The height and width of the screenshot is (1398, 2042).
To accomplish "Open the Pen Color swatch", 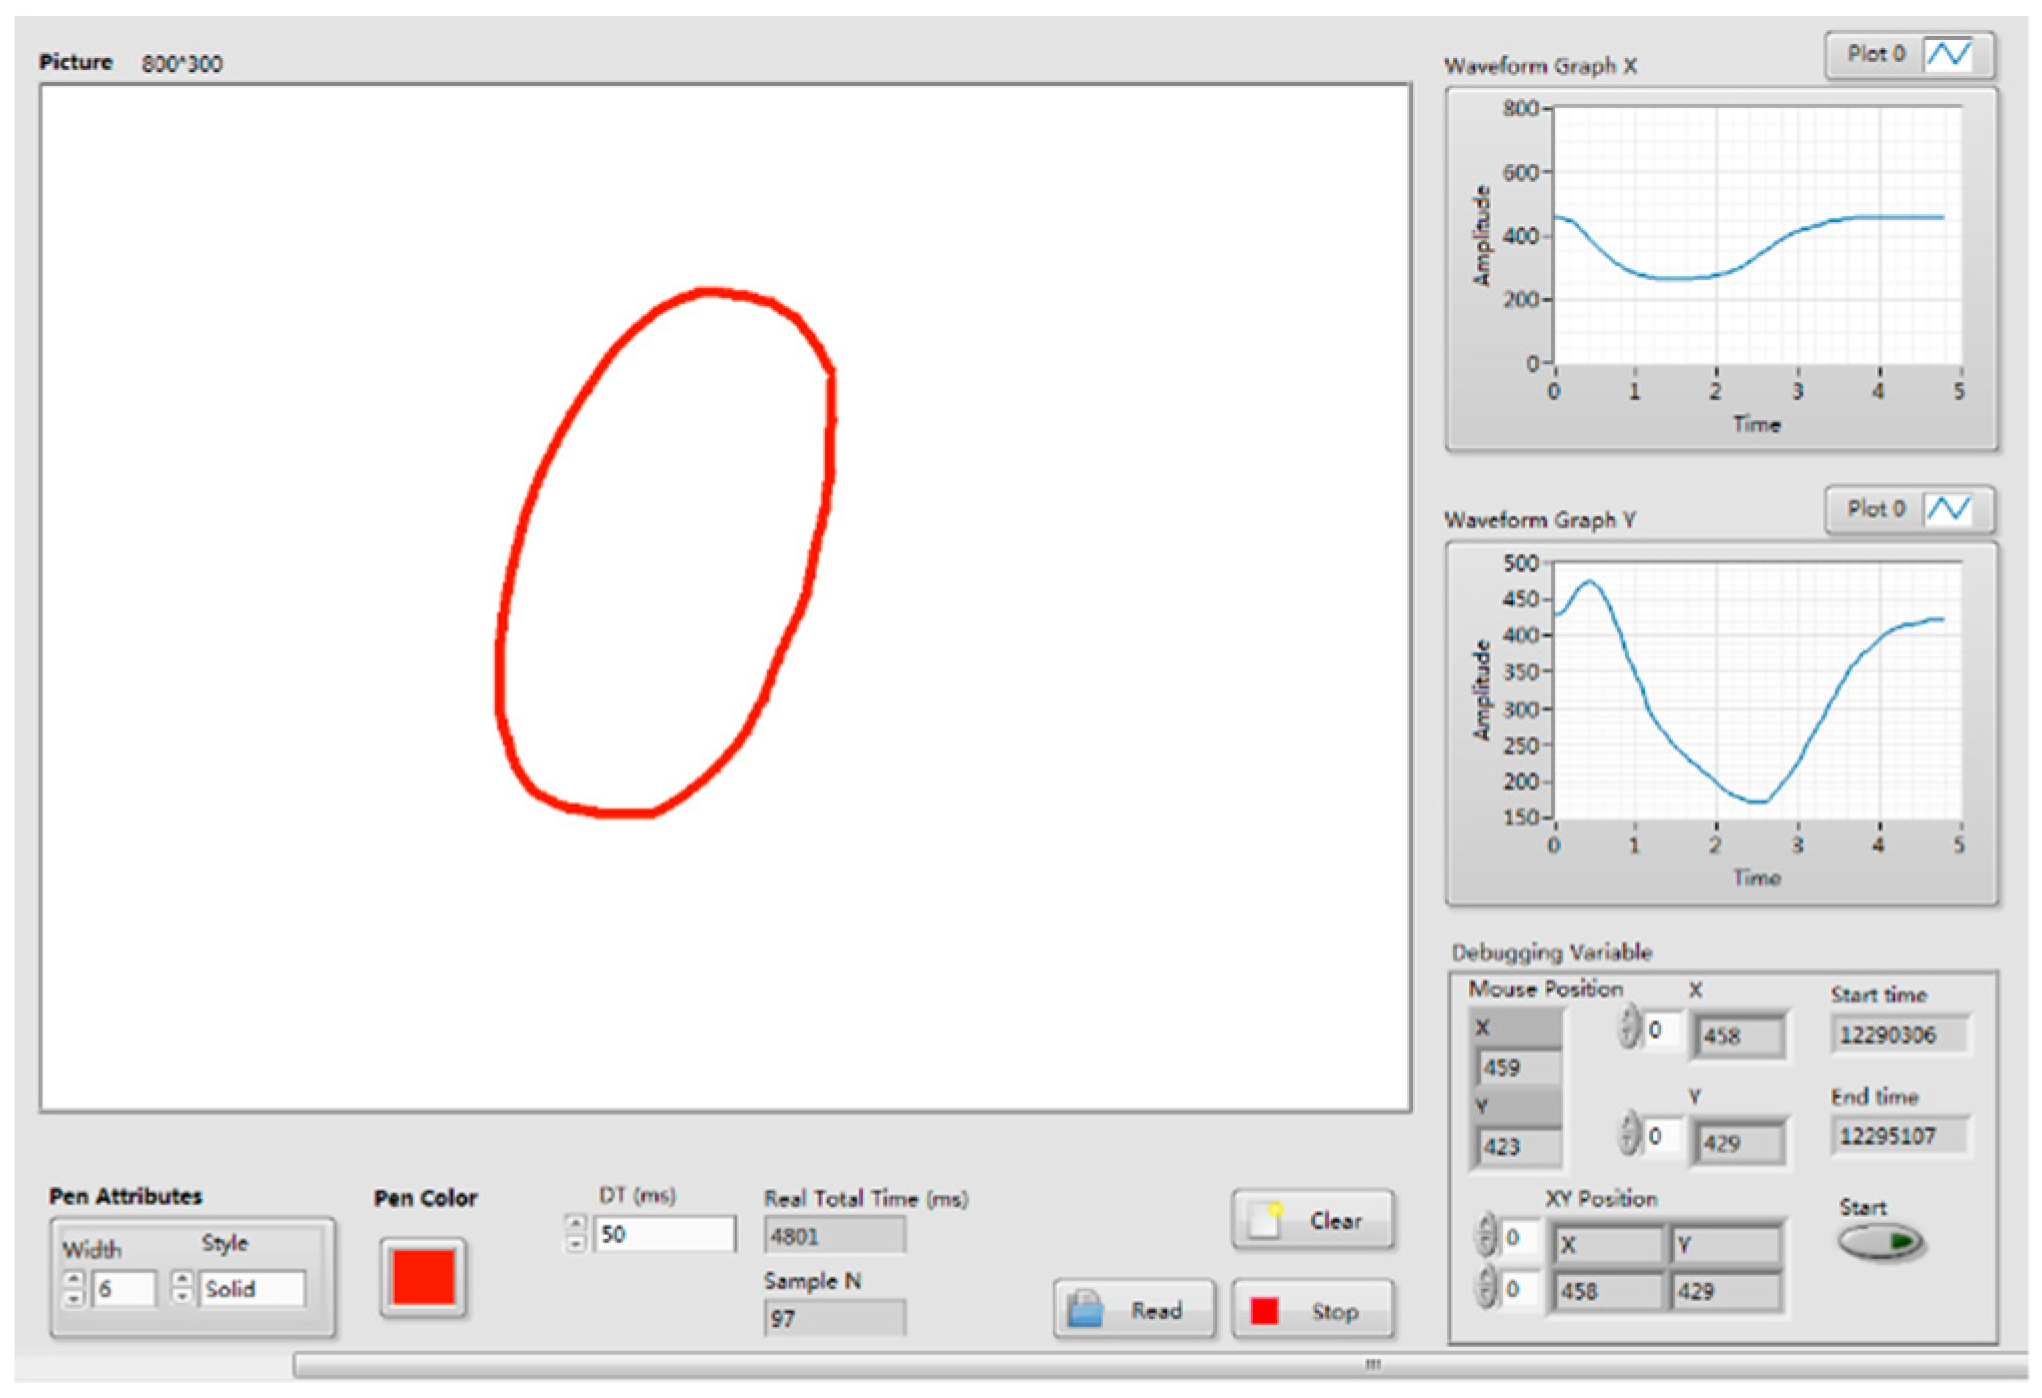I will point(423,1277).
